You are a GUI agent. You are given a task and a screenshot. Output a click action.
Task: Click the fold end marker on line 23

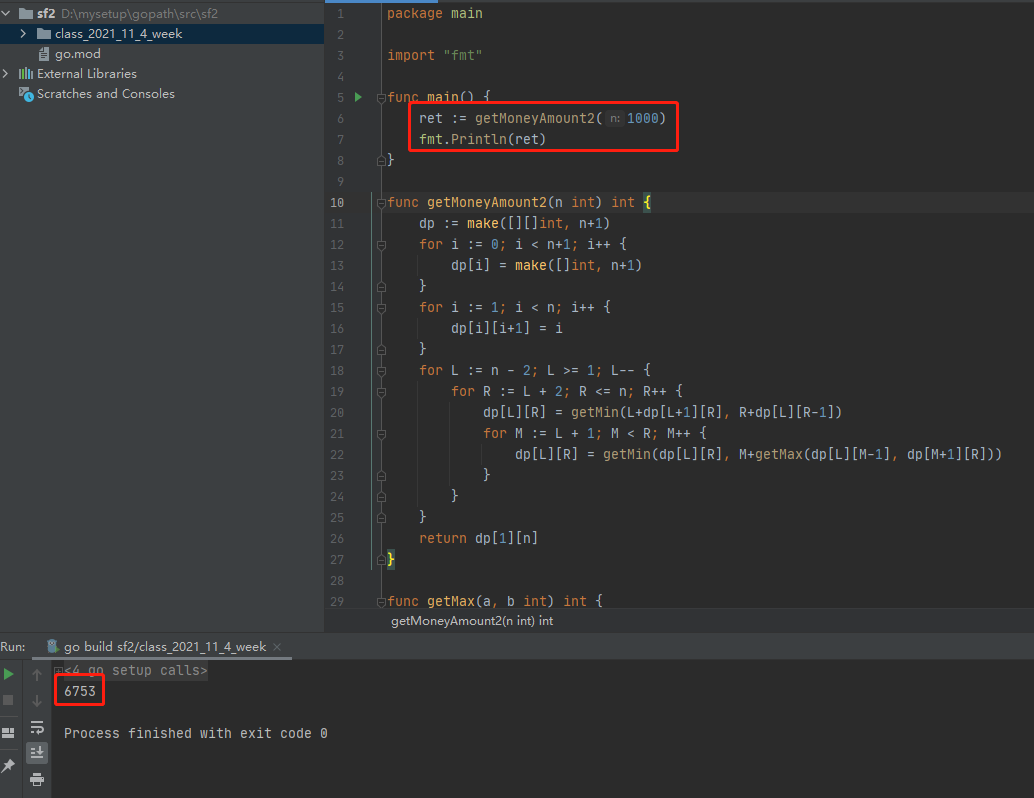click(381, 476)
